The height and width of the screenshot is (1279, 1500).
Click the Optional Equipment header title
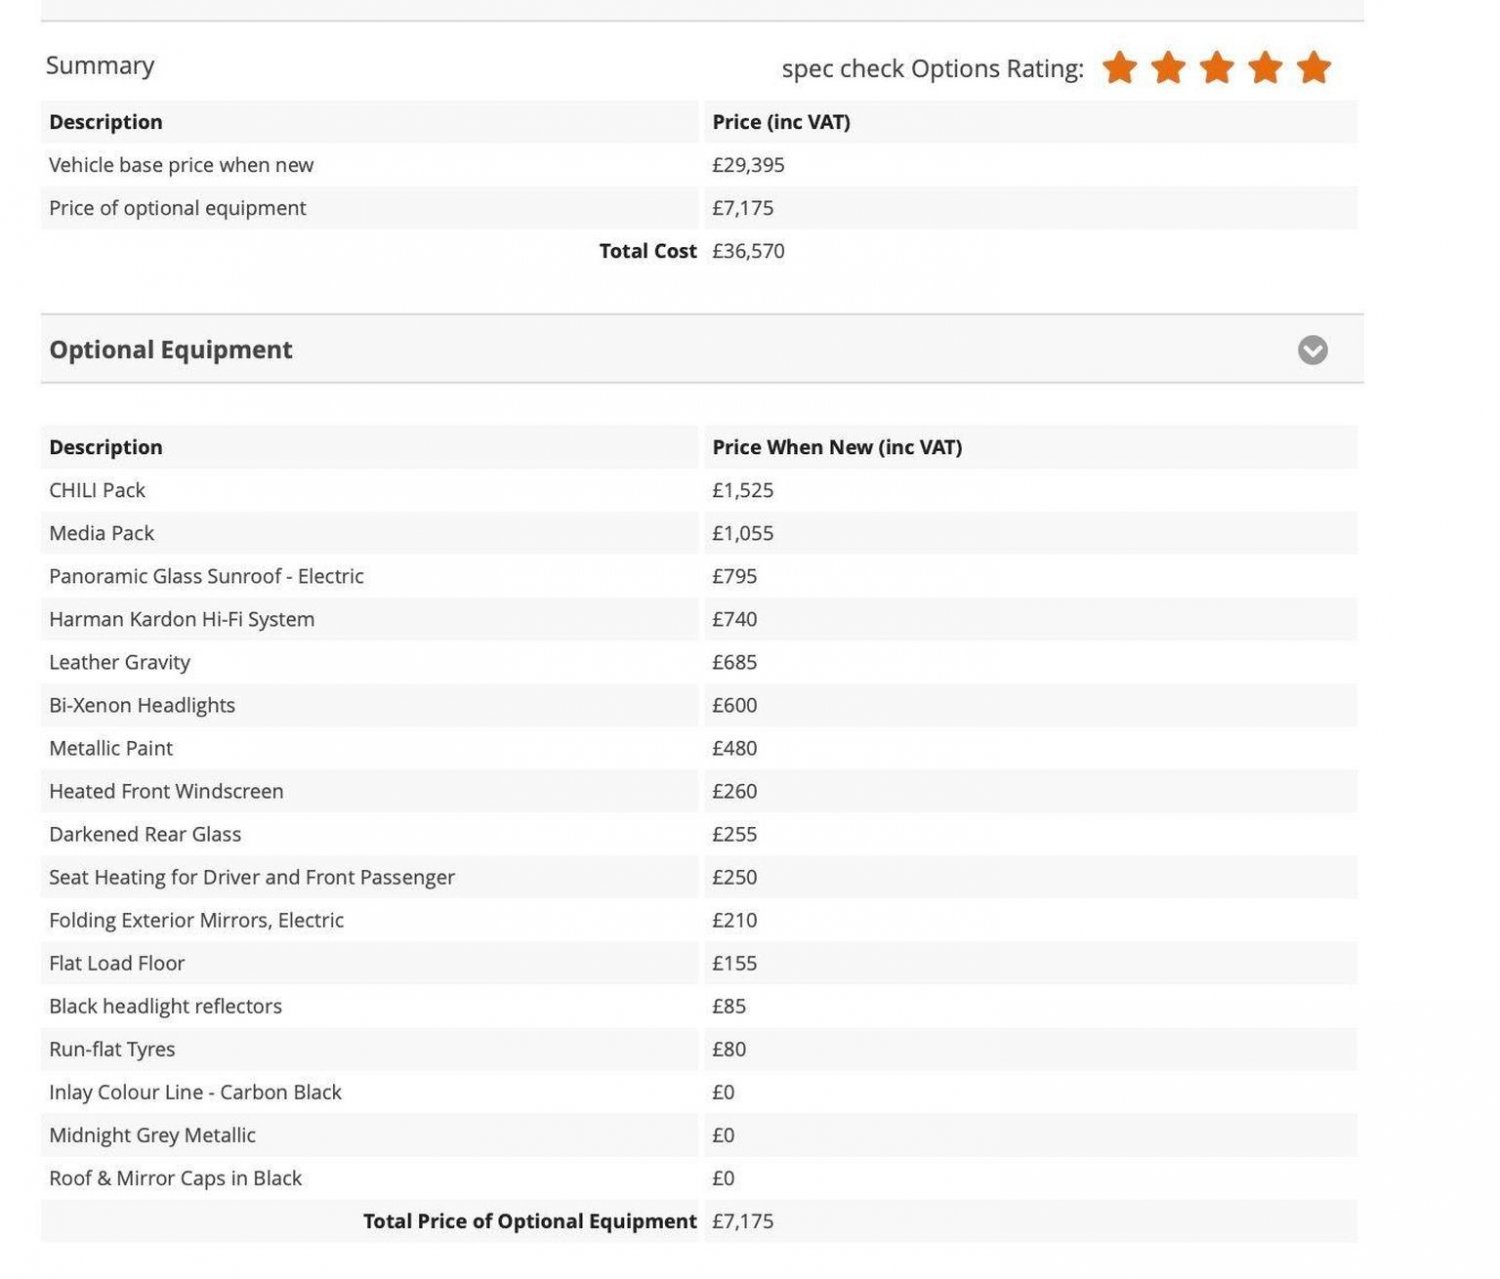tap(171, 350)
